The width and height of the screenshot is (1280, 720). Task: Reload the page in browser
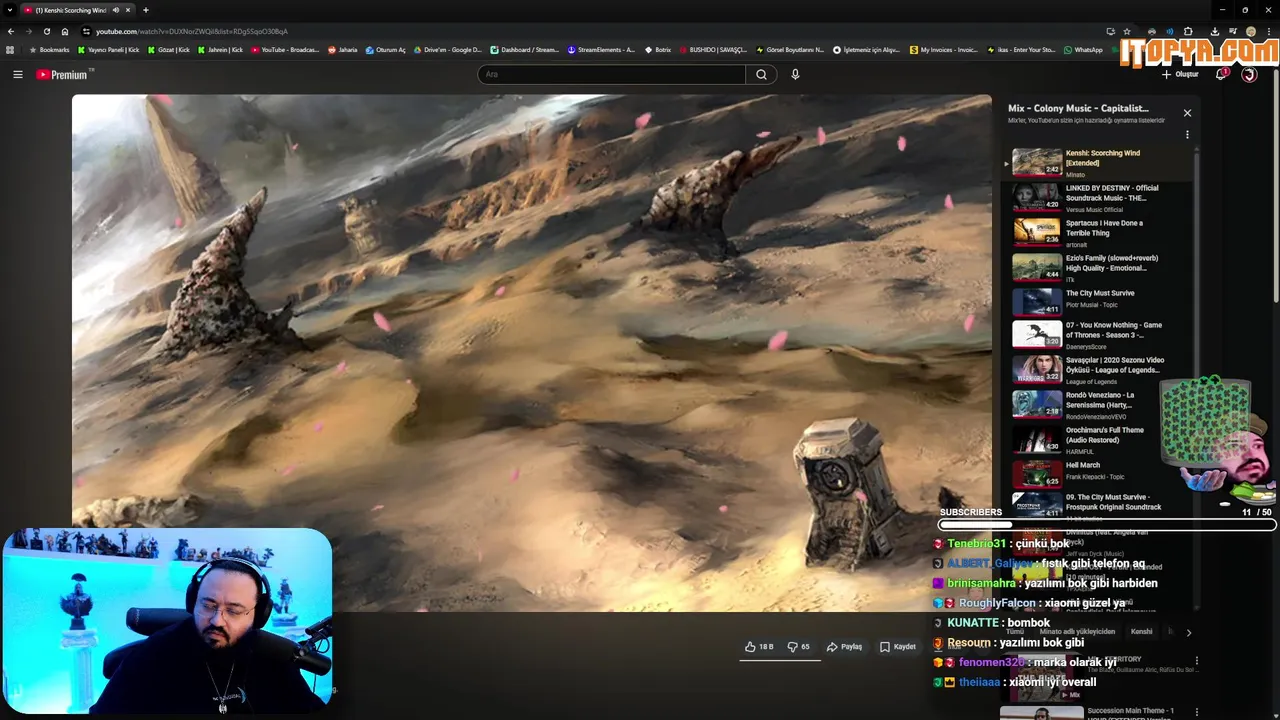point(47,31)
